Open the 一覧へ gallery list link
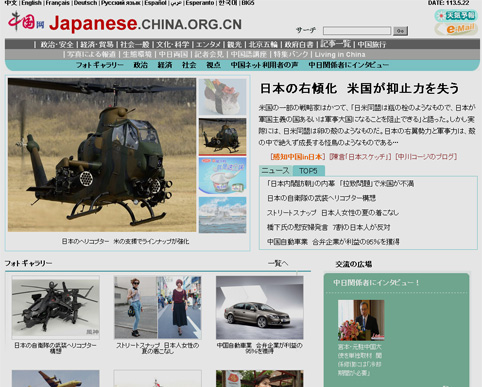Viewport: 482px width, 387px height. point(278,263)
